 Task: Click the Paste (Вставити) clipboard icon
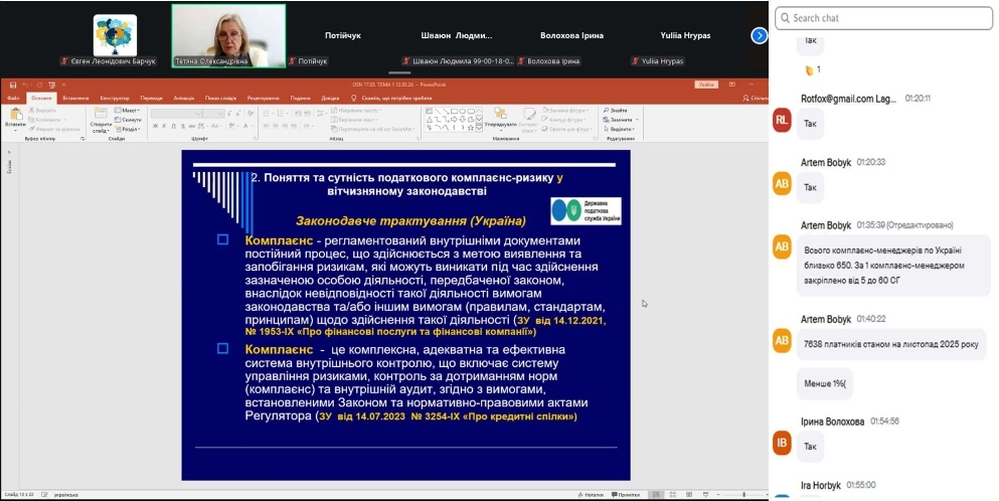[15, 116]
